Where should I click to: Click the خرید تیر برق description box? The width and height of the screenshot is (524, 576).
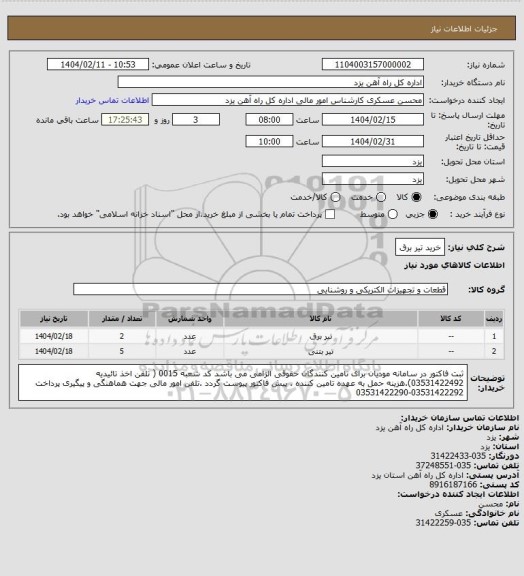(x=420, y=248)
